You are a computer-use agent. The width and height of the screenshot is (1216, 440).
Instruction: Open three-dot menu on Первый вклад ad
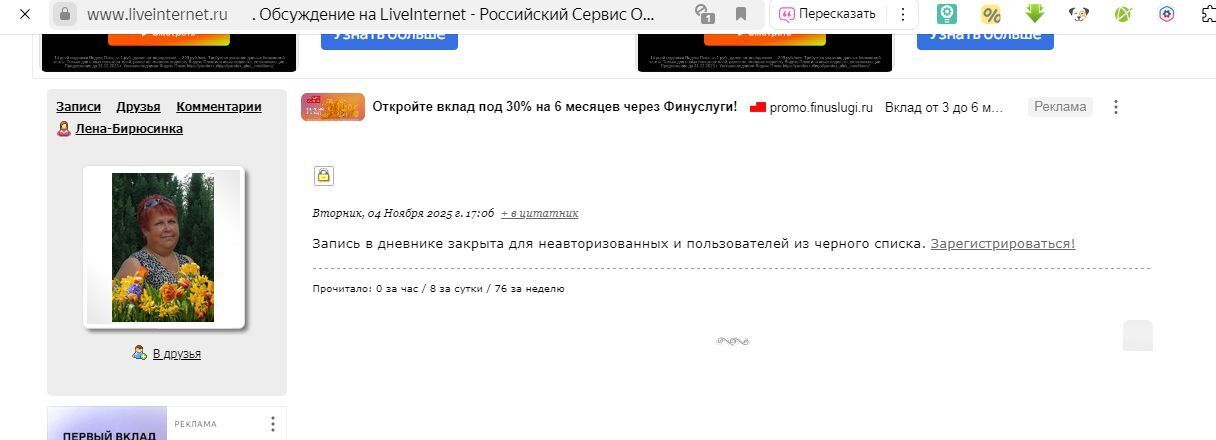click(272, 424)
